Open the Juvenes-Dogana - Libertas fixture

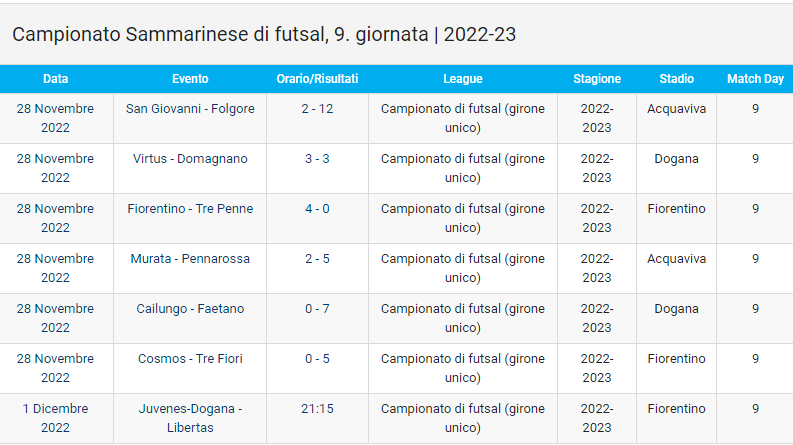(190, 418)
